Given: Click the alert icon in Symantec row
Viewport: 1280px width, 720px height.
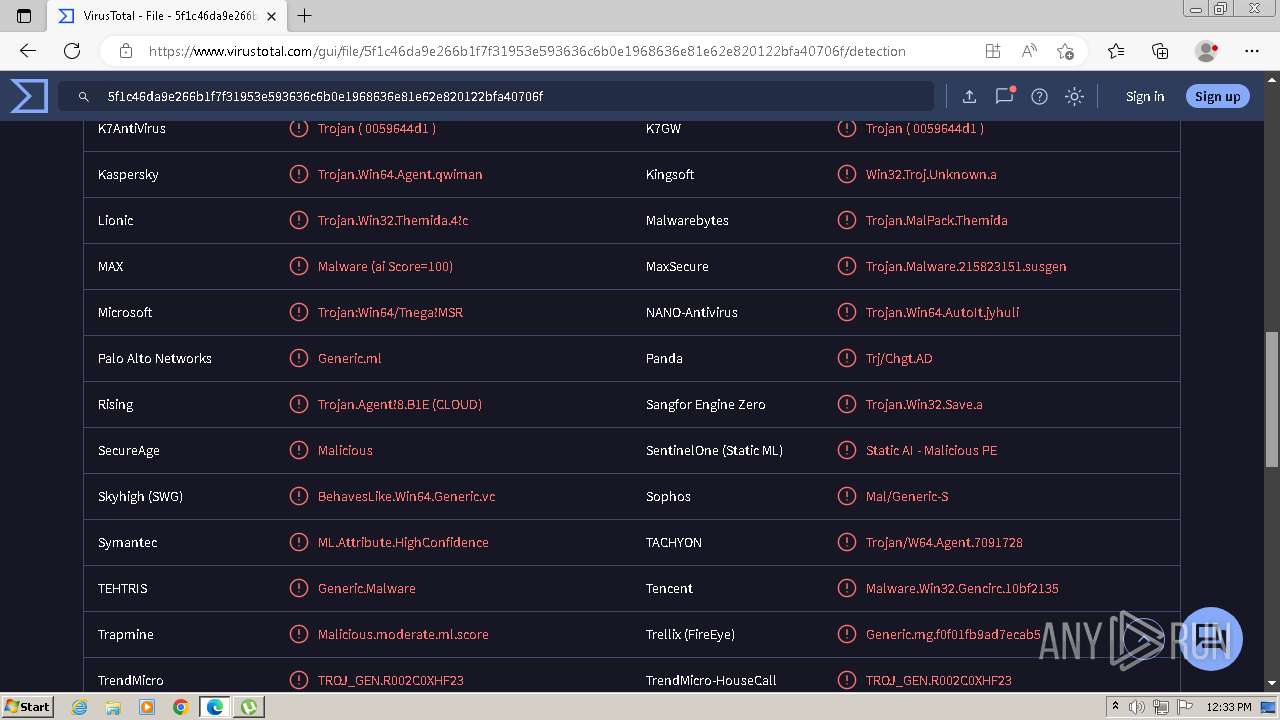Looking at the screenshot, I should click(298, 542).
